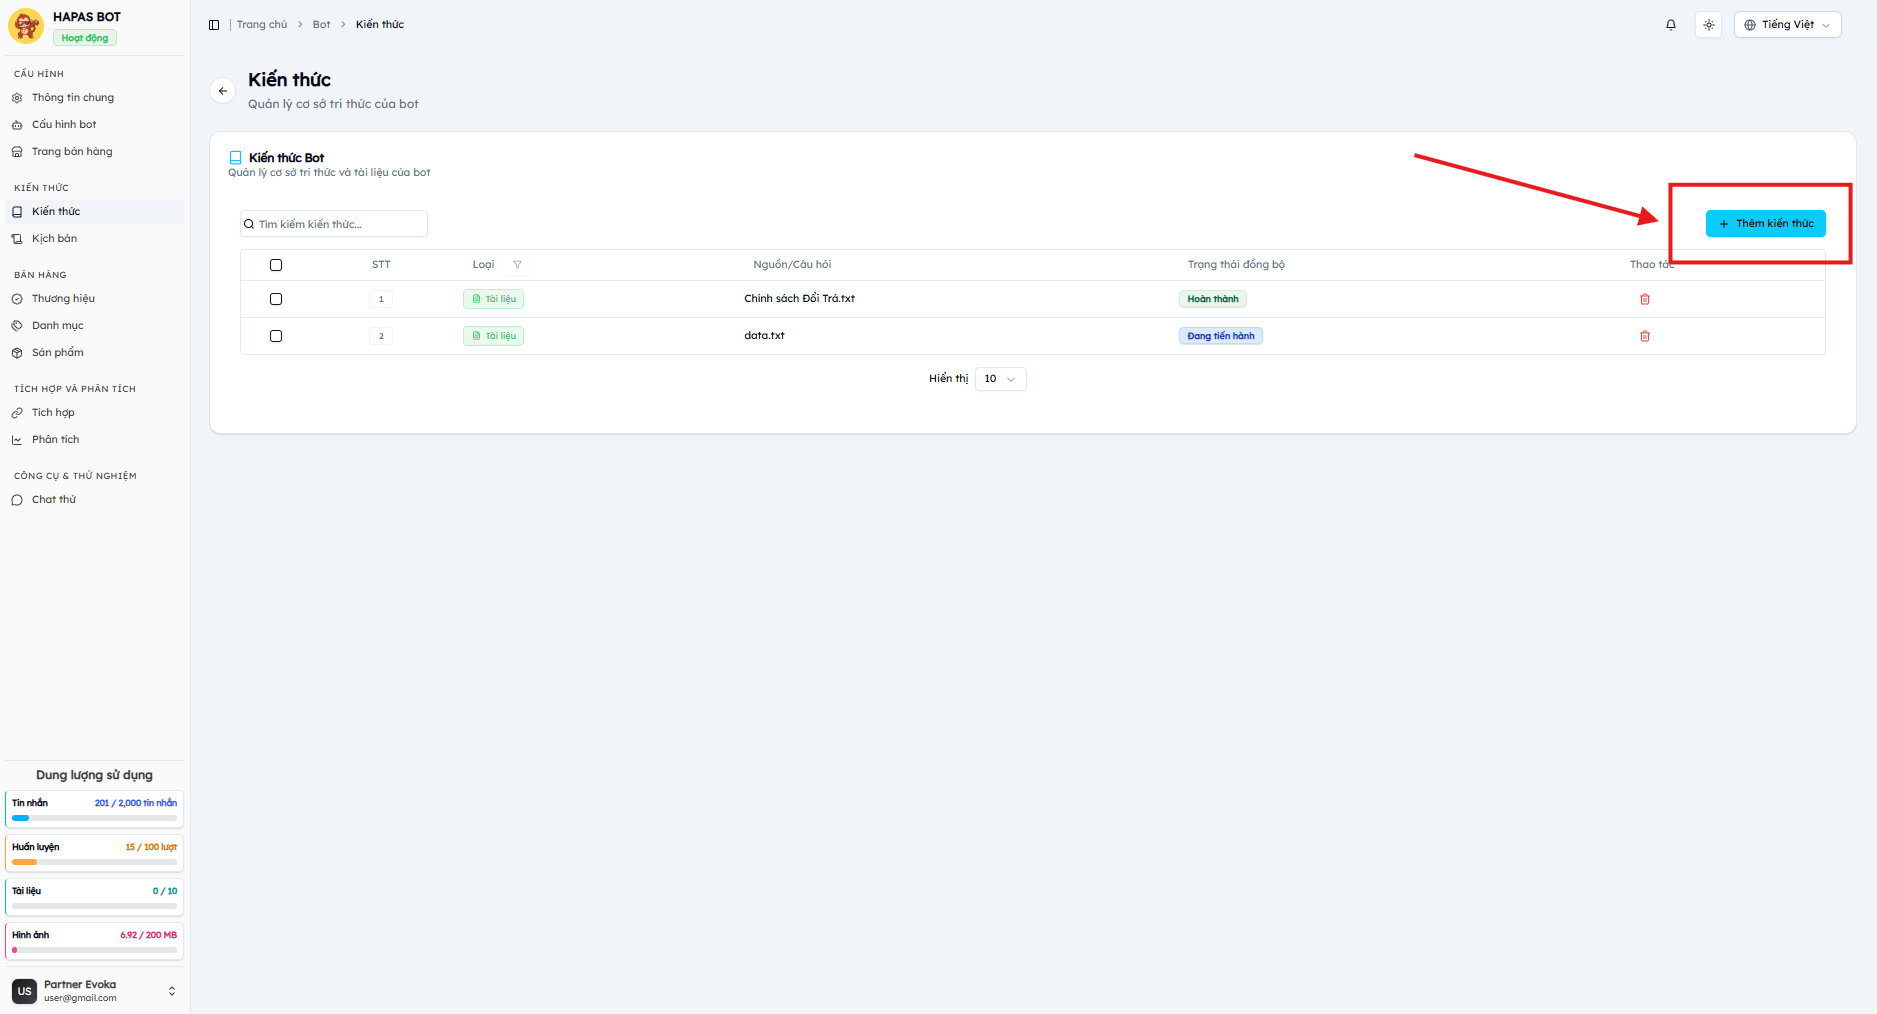Open Danh mục in sidebar
Viewport: 1877px width, 1014px height.
coord(94,326)
